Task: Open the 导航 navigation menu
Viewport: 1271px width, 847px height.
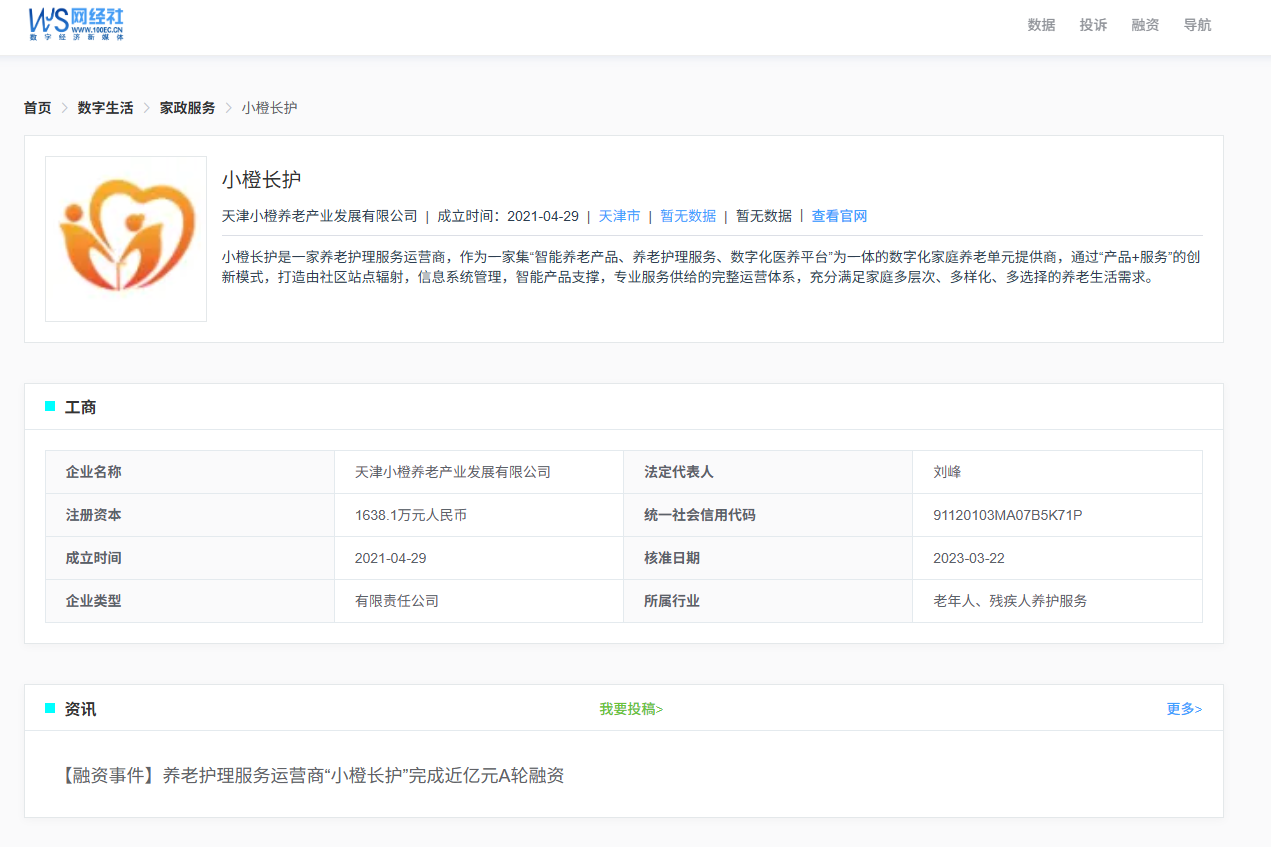Action: (x=1197, y=25)
